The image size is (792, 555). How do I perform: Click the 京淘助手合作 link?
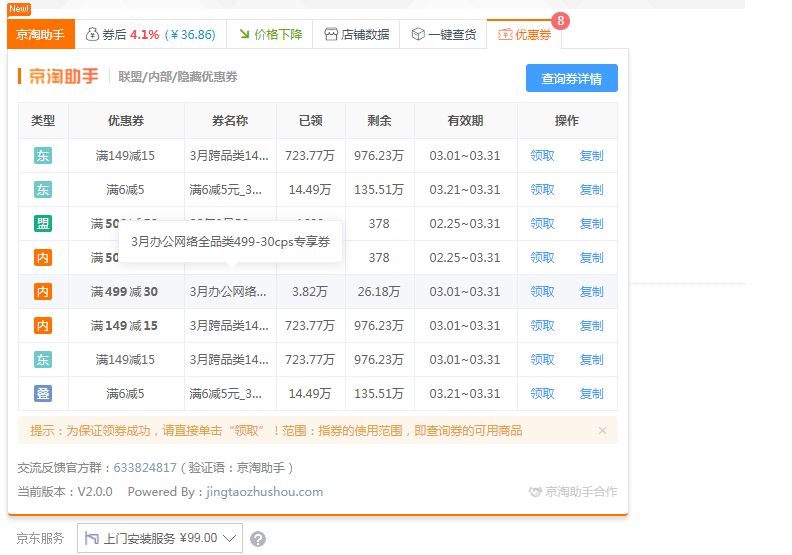[581, 491]
